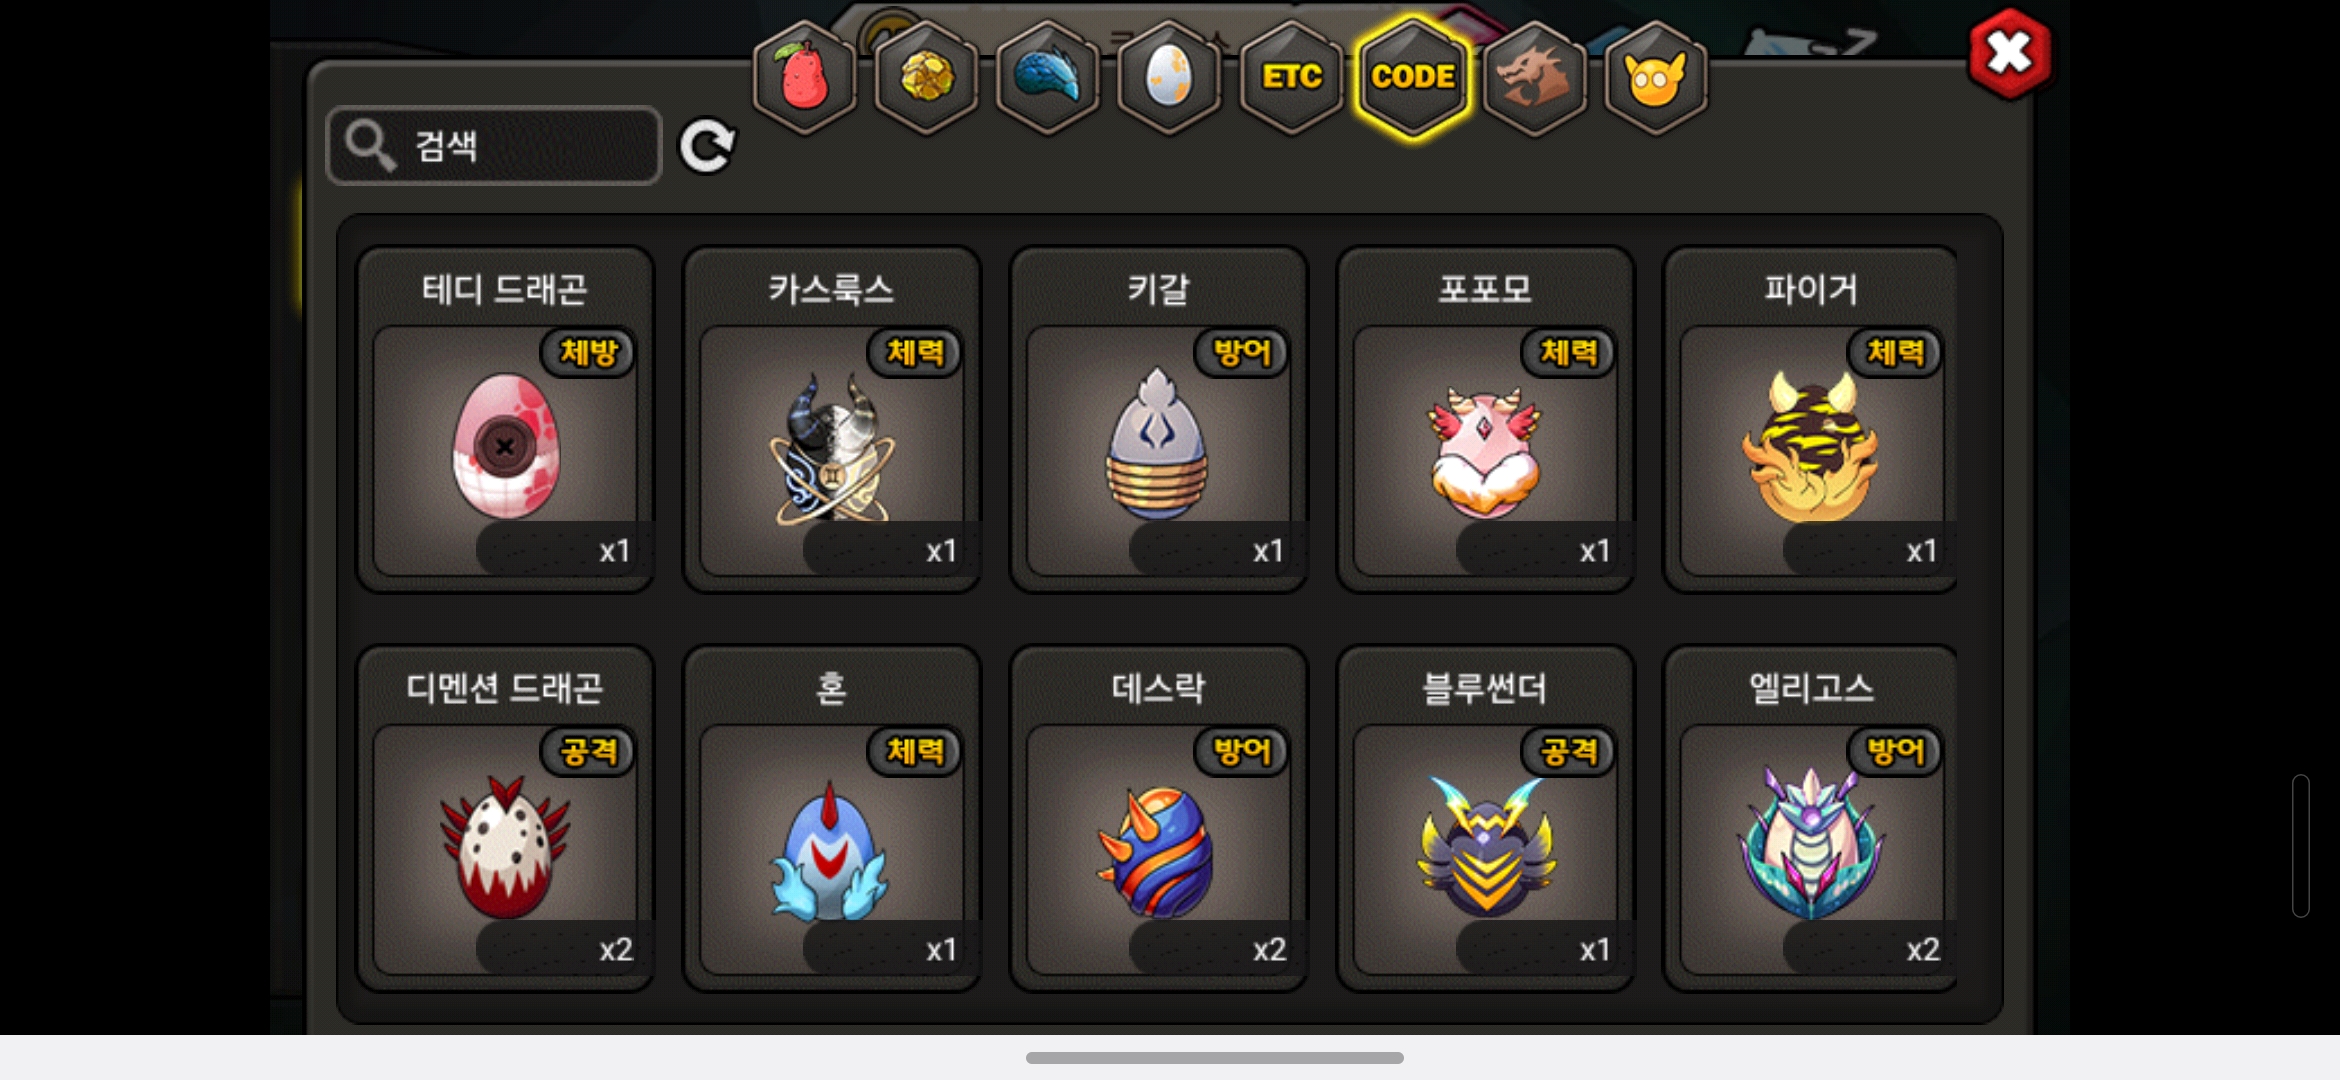Choose the 디멘션 드래곤 egg
Viewport: 2340px width, 1080px height.
506,818
